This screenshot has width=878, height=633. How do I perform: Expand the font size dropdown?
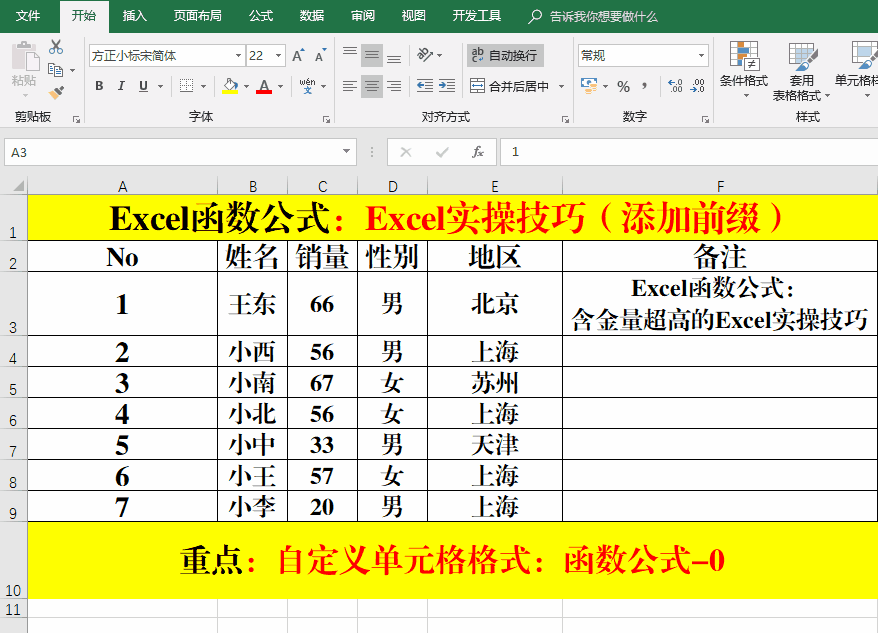279,56
